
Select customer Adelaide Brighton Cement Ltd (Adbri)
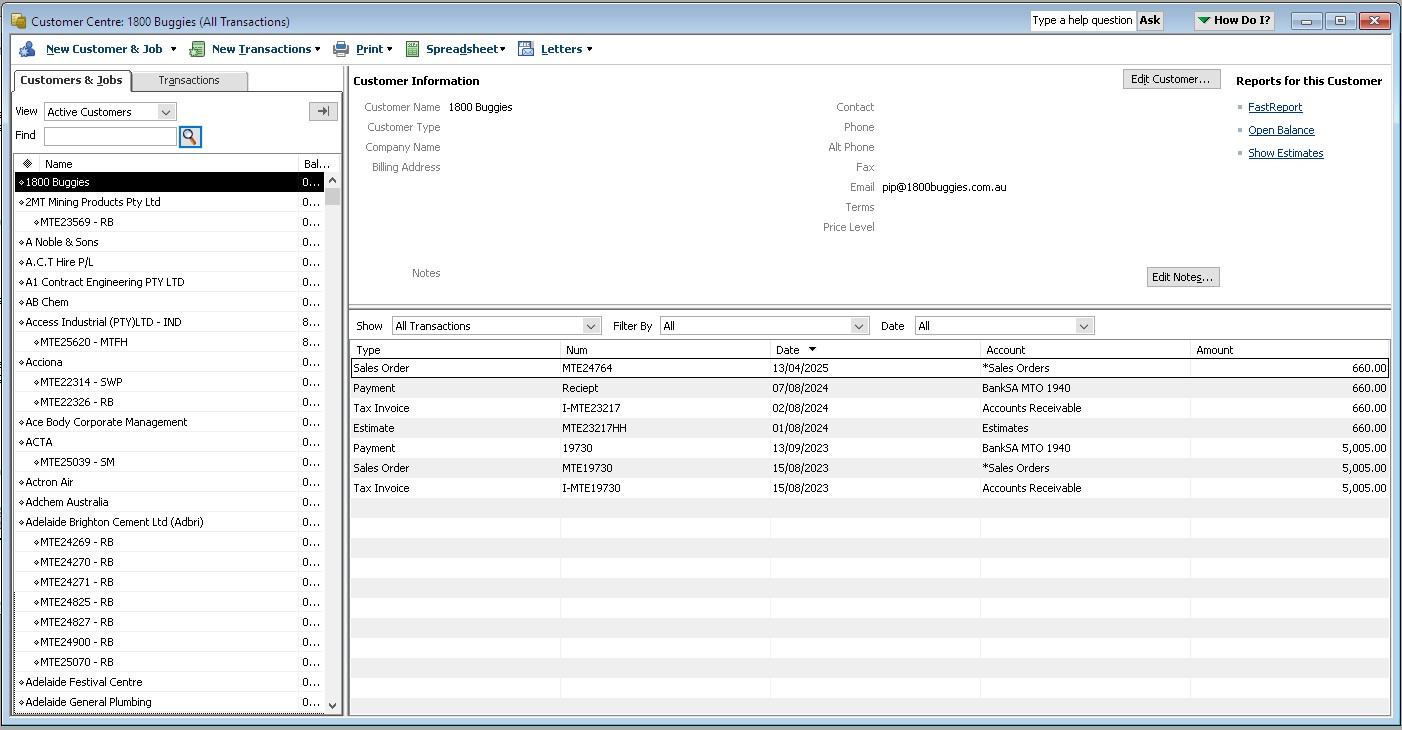pyautogui.click(x=169, y=522)
